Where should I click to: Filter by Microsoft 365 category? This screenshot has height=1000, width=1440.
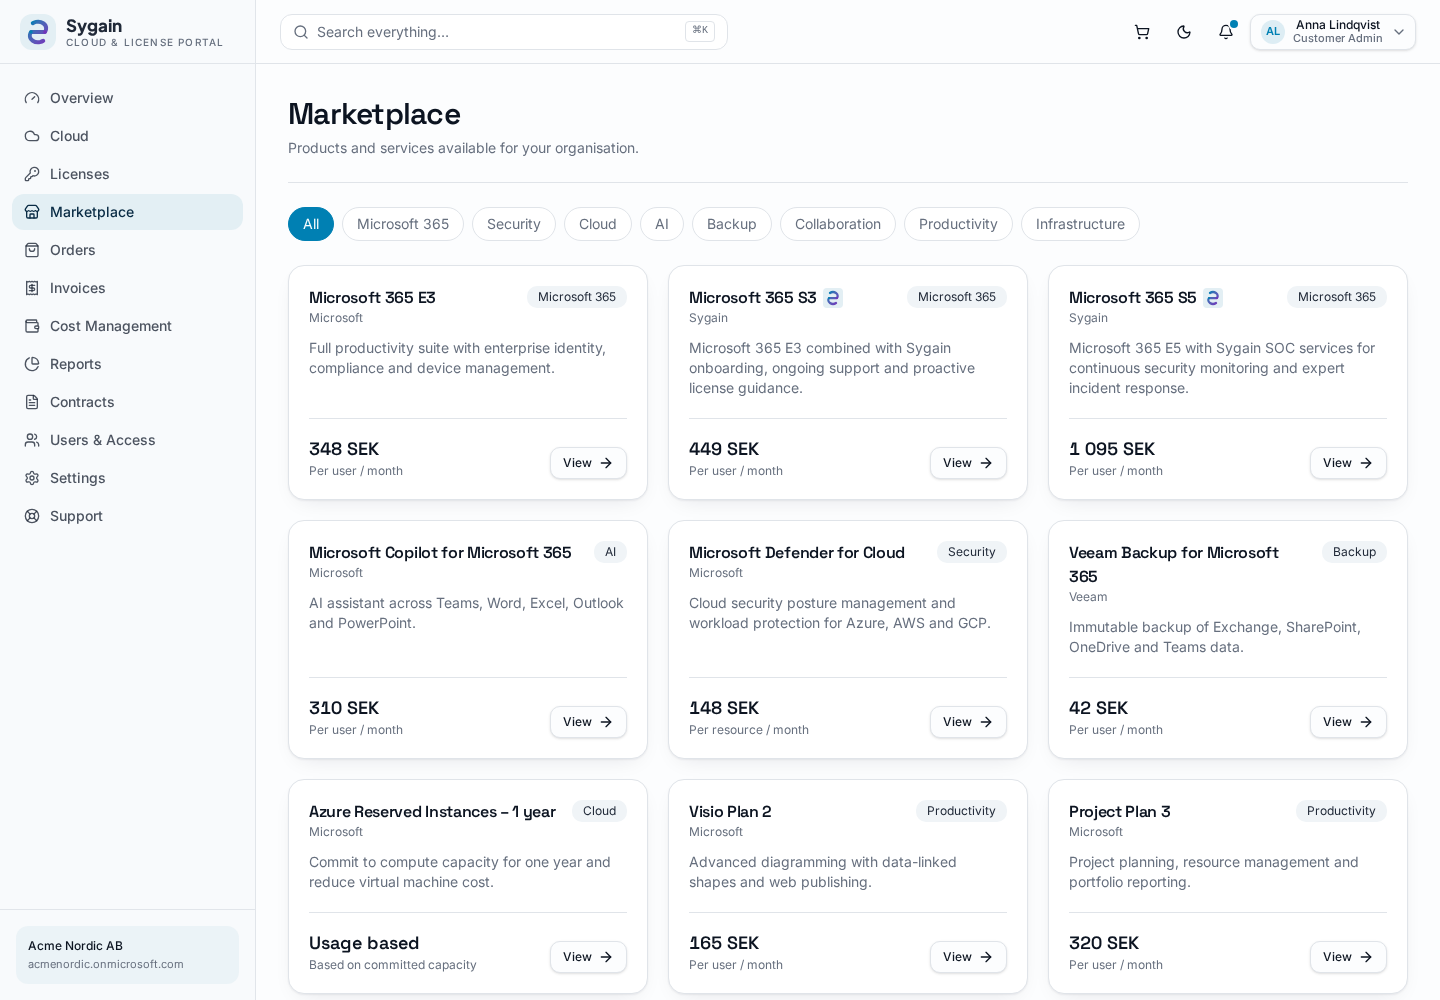pyautogui.click(x=403, y=224)
